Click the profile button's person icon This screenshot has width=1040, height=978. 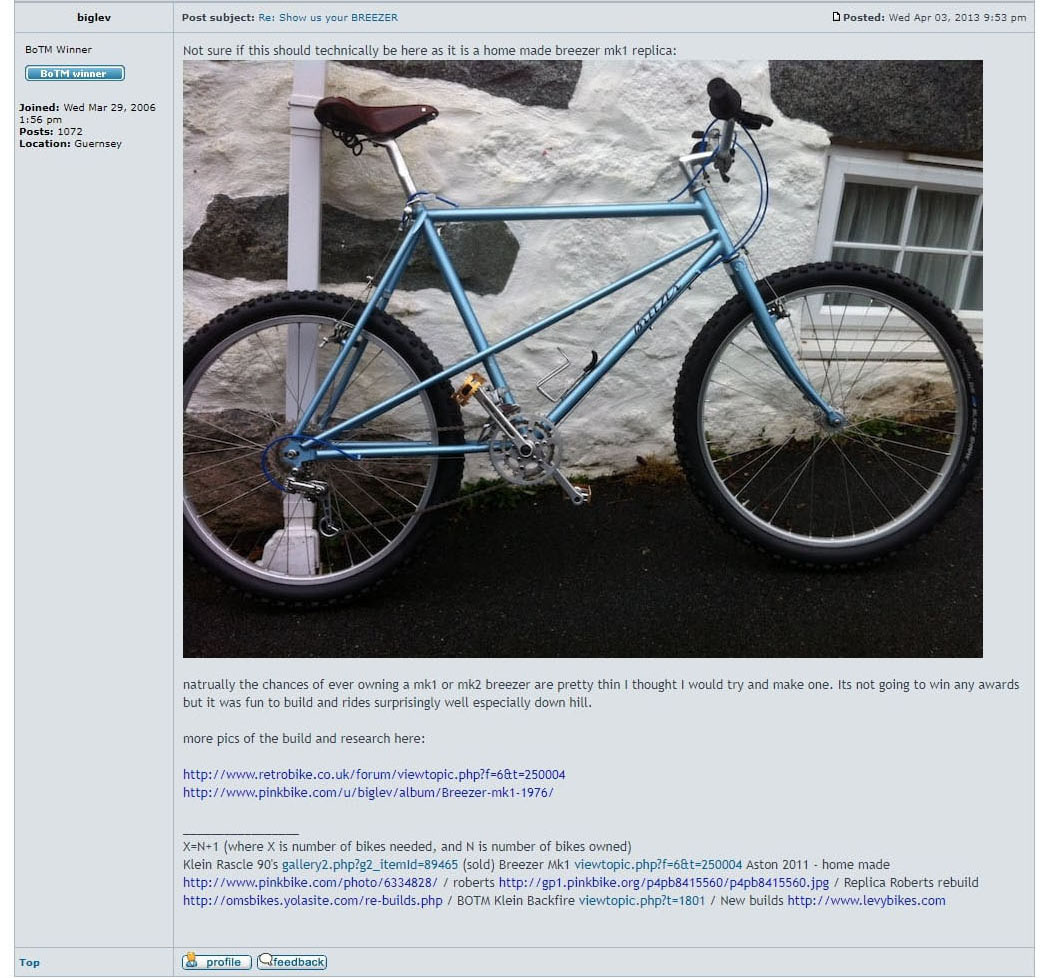[x=192, y=960]
